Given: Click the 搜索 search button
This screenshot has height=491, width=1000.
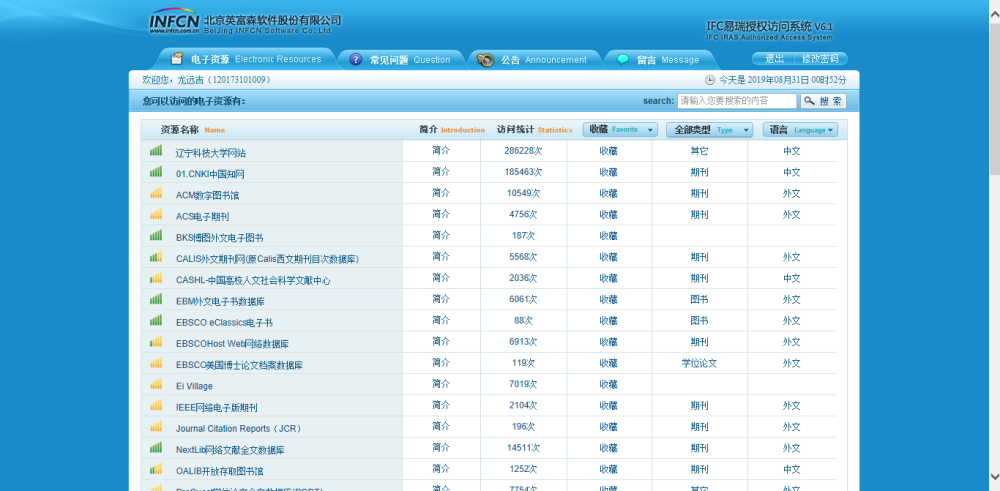Looking at the screenshot, I should pyautogui.click(x=823, y=101).
